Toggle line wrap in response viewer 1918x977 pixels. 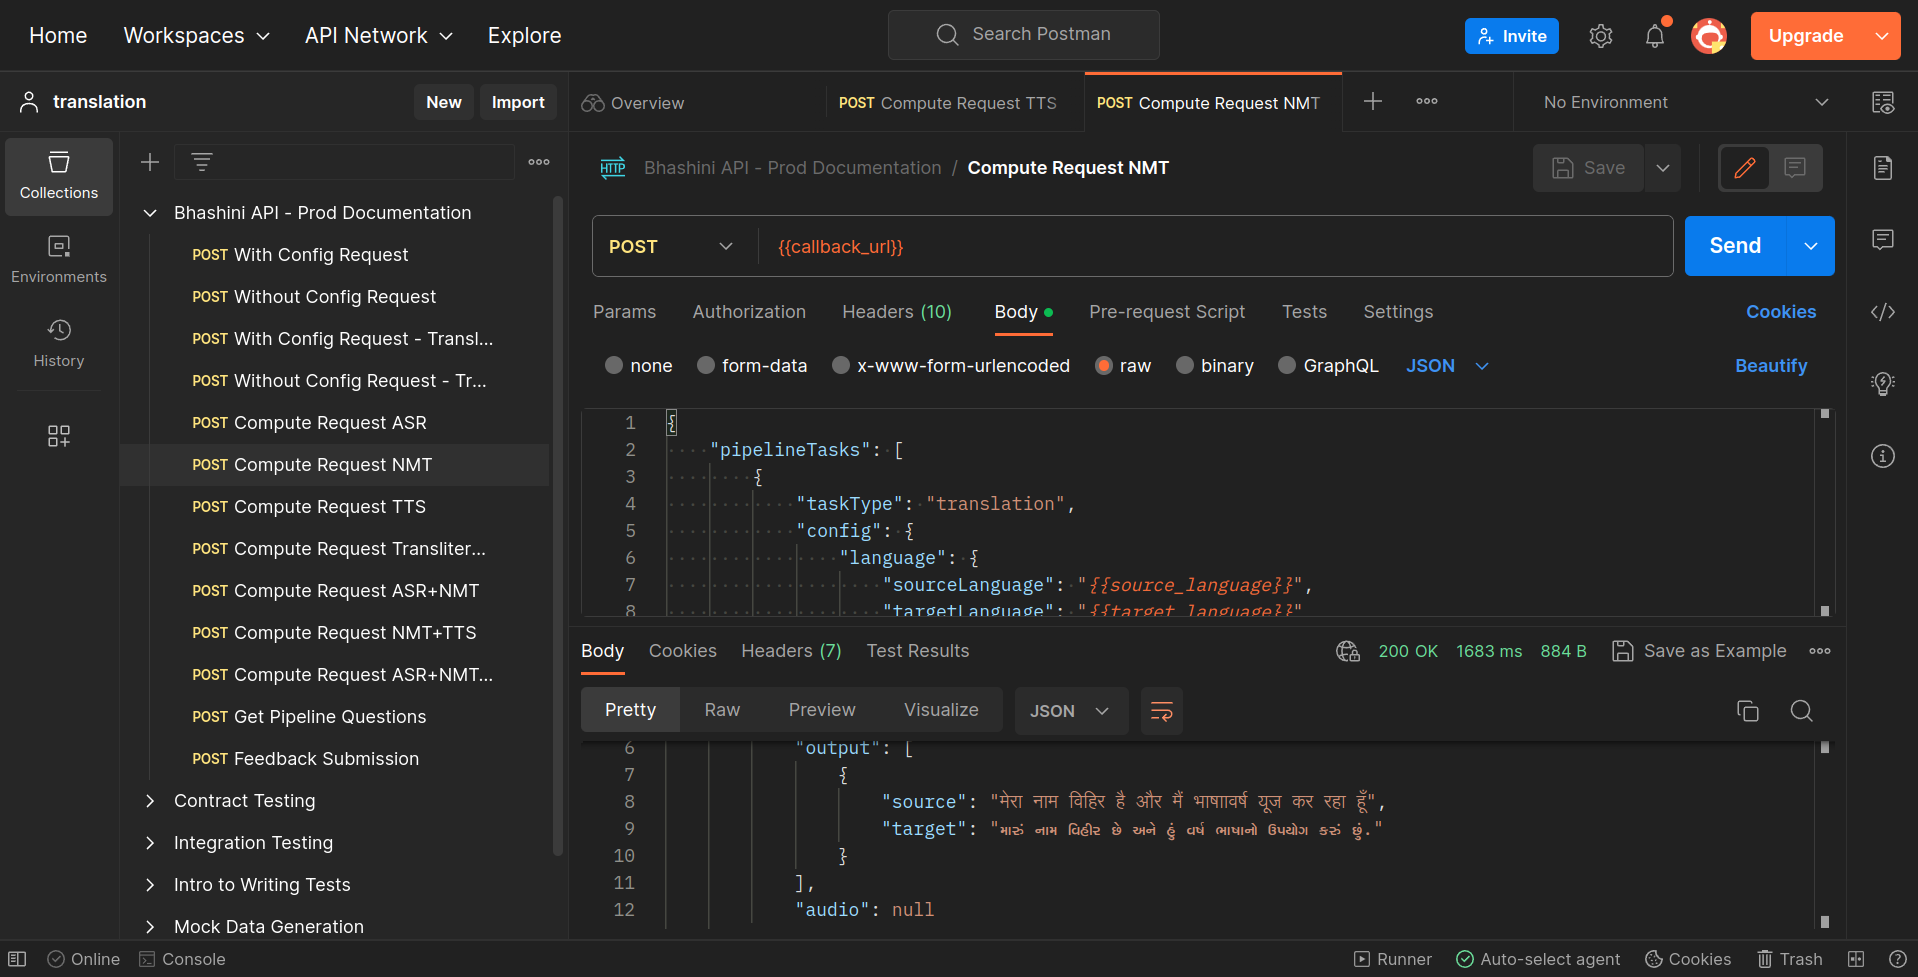pos(1161,711)
